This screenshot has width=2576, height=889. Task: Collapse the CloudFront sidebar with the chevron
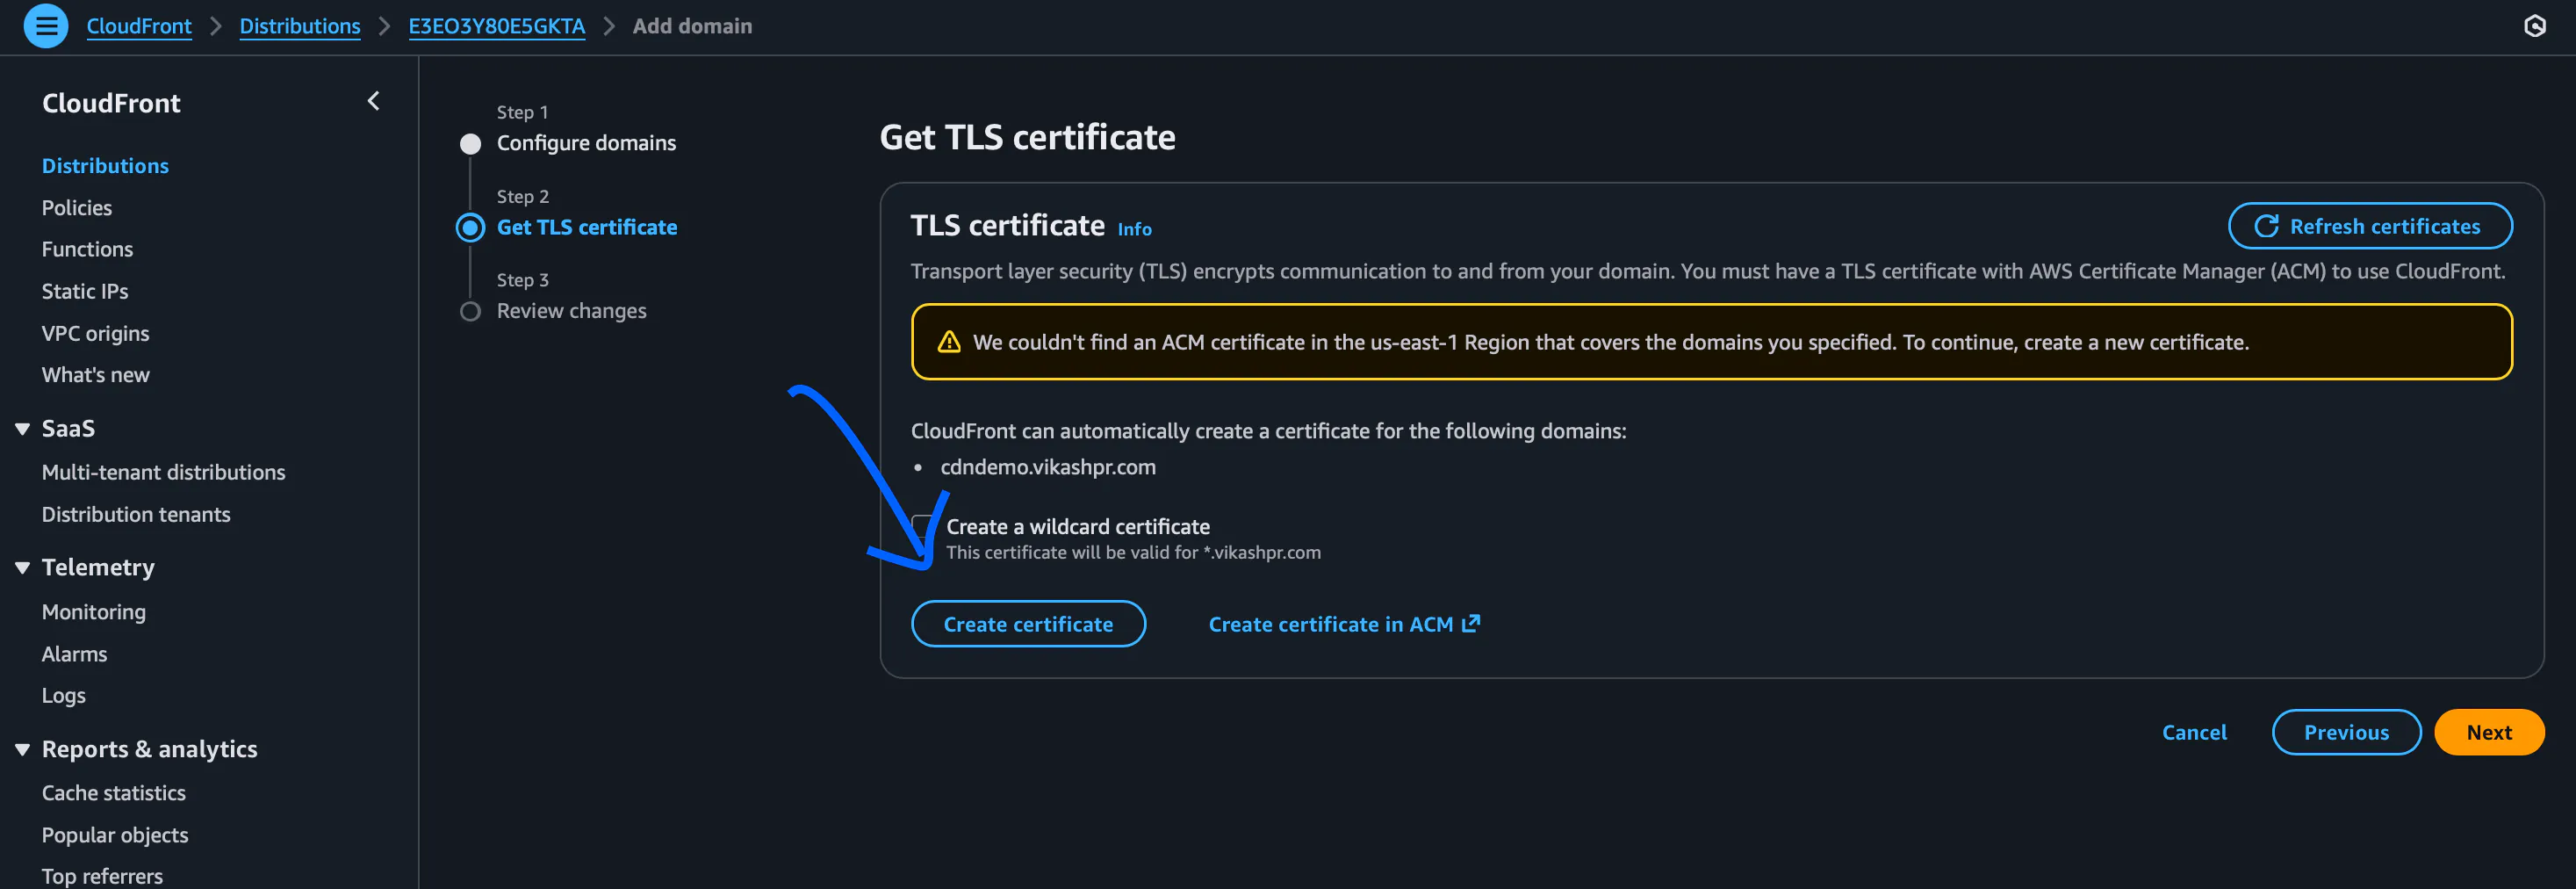pyautogui.click(x=373, y=101)
